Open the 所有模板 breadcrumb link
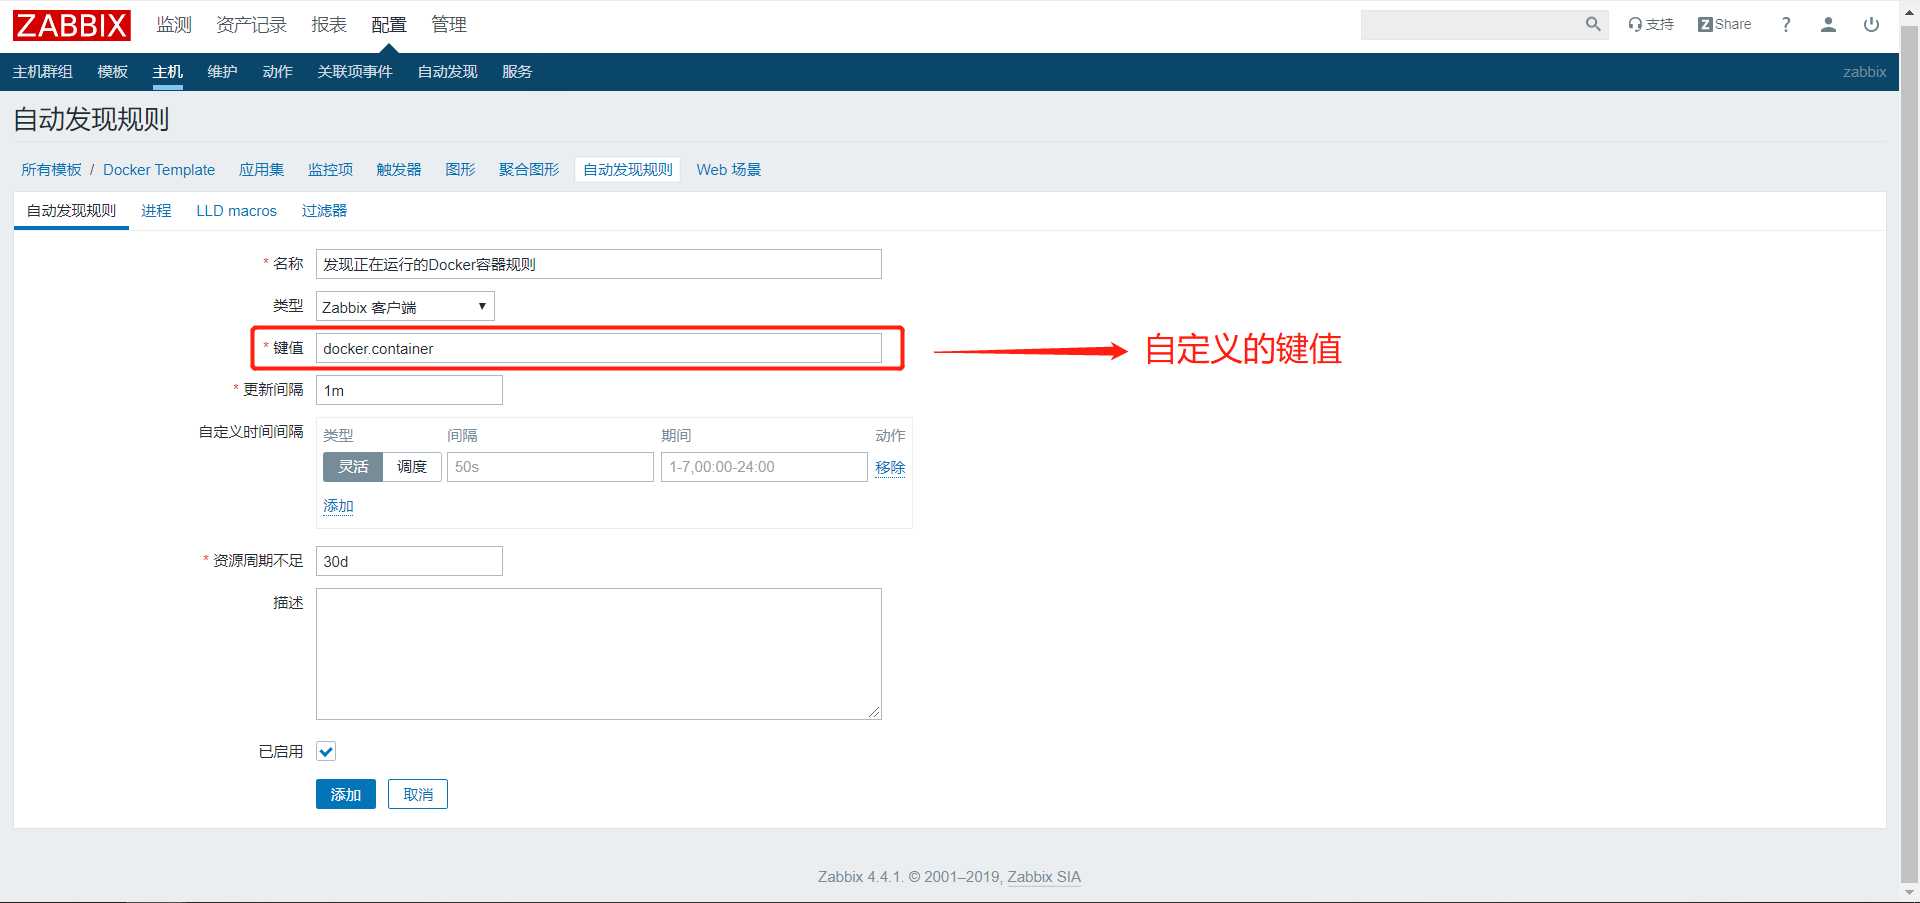1920x903 pixels. [51, 170]
